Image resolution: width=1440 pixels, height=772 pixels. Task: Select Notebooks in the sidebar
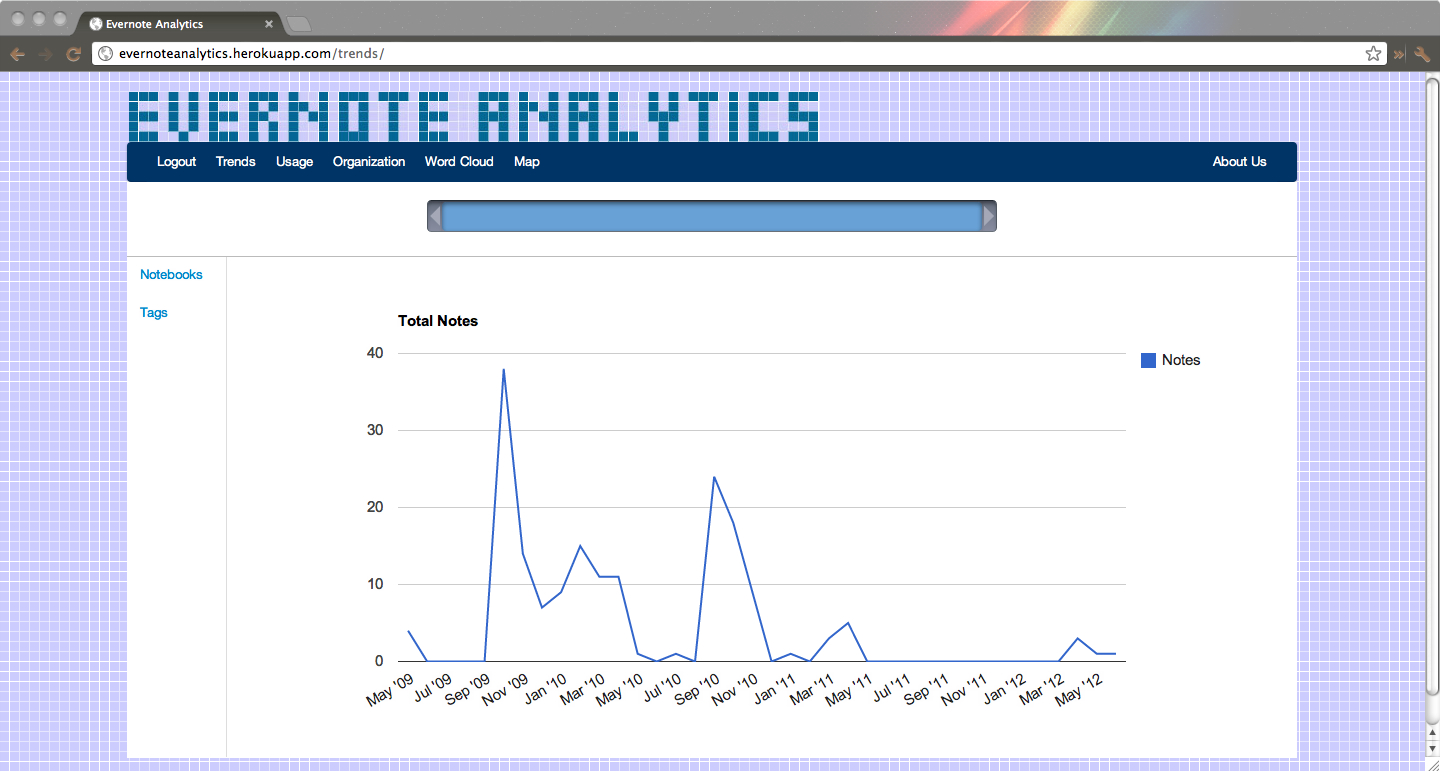pos(171,275)
